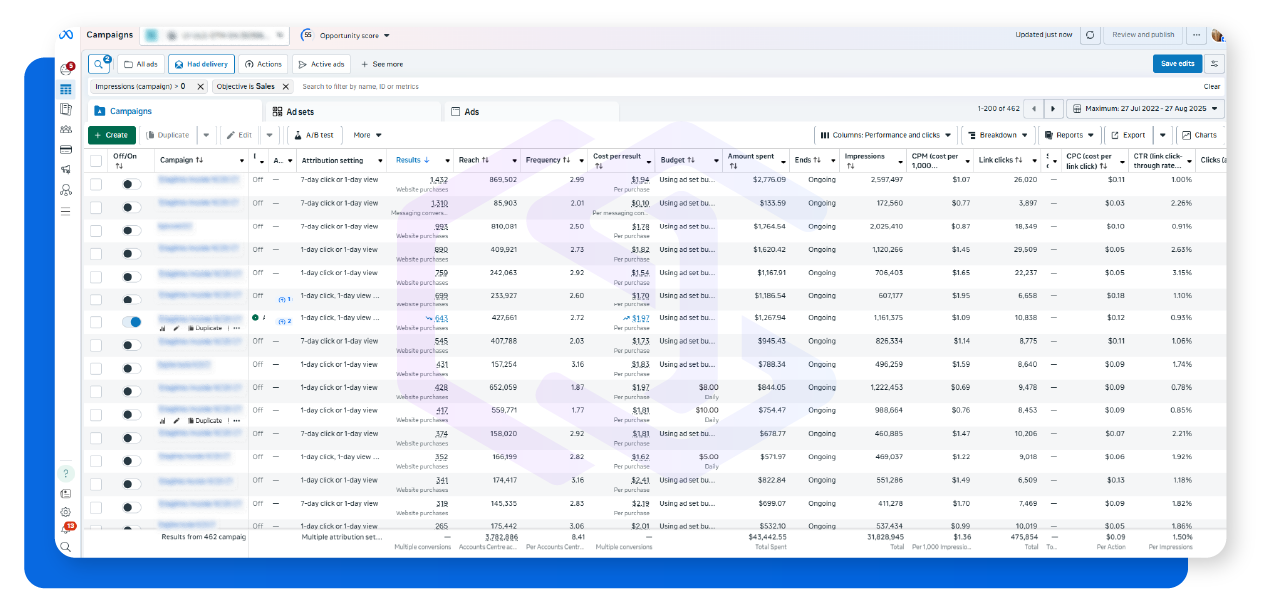The width and height of the screenshot is (1277, 606).
Task: Tick the select-all checkbox in table header
Action: (96, 160)
